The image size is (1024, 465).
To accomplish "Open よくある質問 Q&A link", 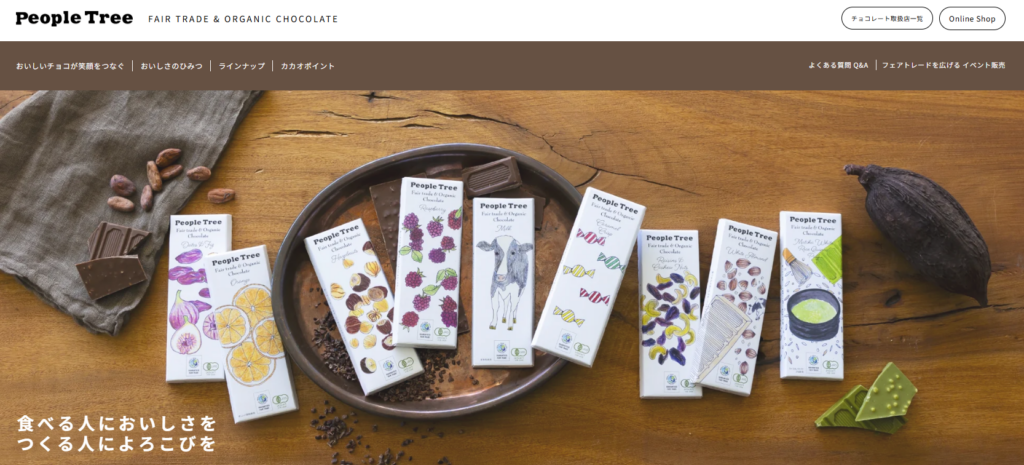I will (x=838, y=66).
